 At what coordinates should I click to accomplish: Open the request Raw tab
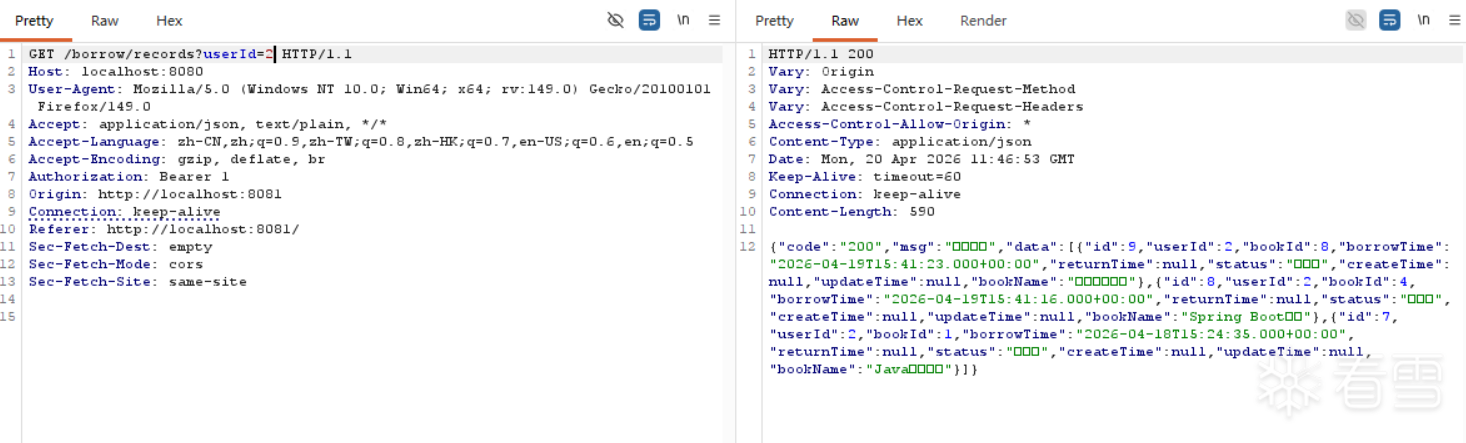pos(104,20)
